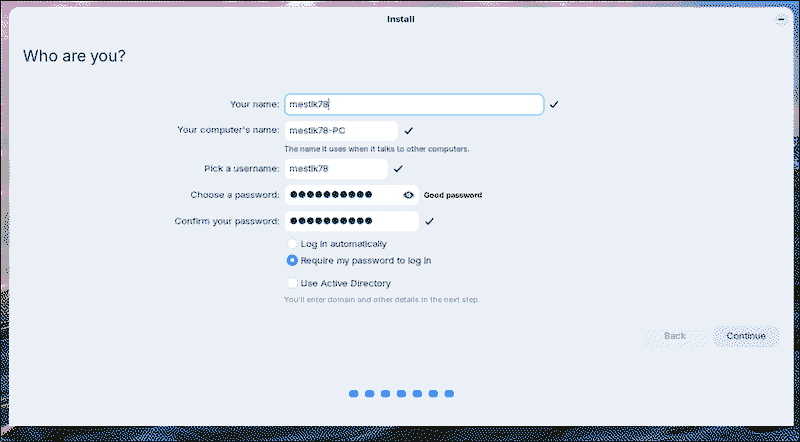
Task: Focus the Pick a username field
Action: point(336,169)
